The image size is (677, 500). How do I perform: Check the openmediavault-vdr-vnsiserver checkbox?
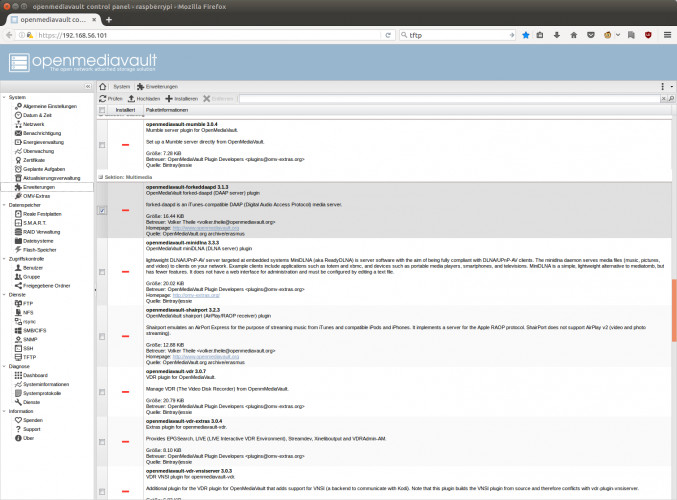(x=102, y=492)
